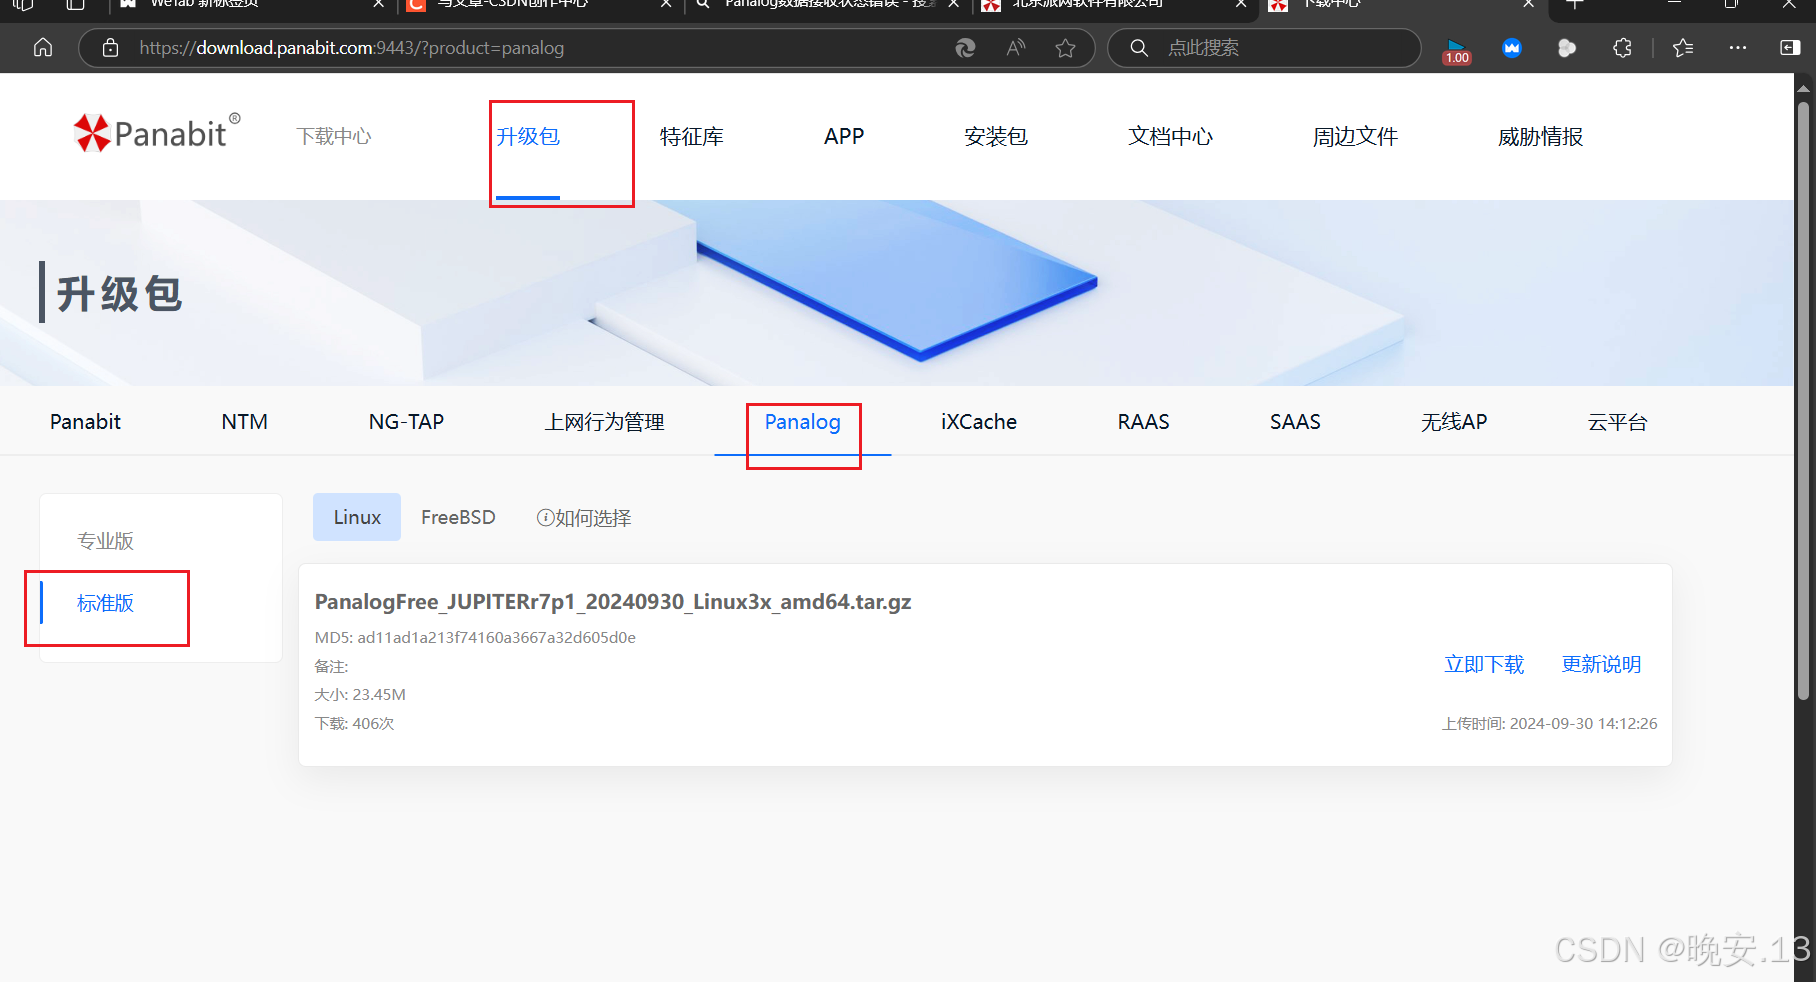Select 特征库 in top navigation
The width and height of the screenshot is (1816, 982).
[x=691, y=136]
